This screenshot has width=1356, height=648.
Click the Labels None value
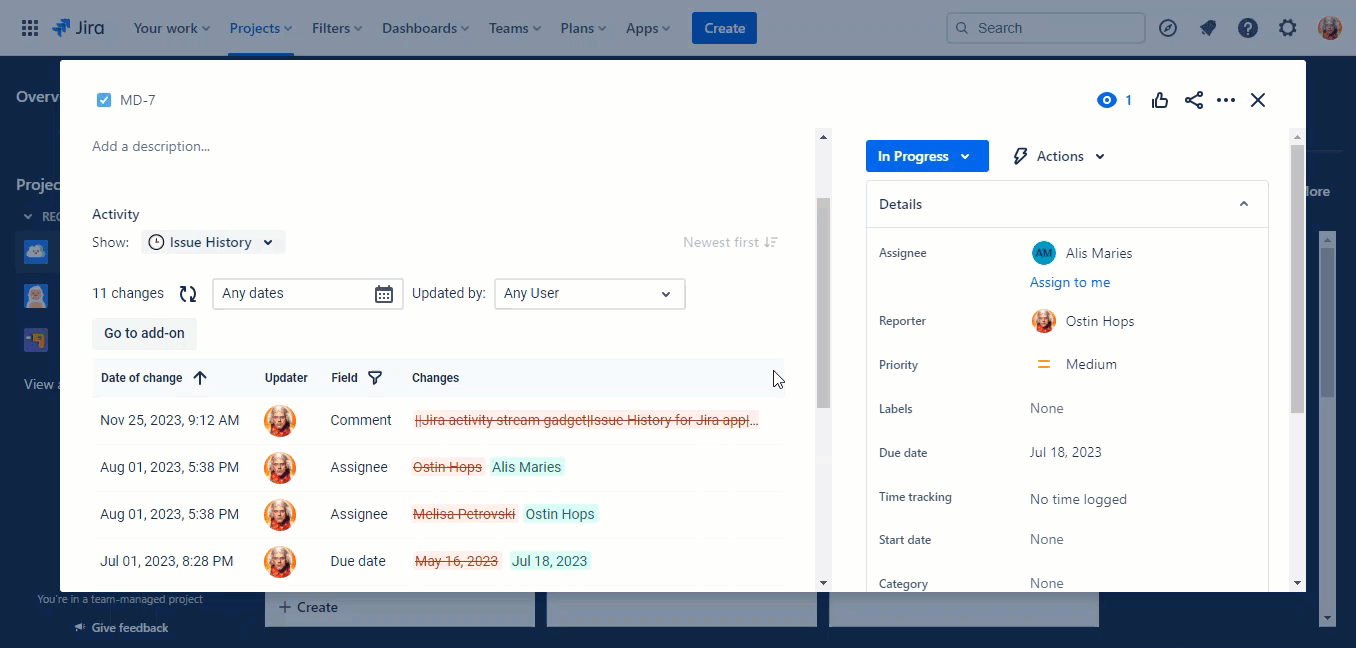pos(1047,408)
